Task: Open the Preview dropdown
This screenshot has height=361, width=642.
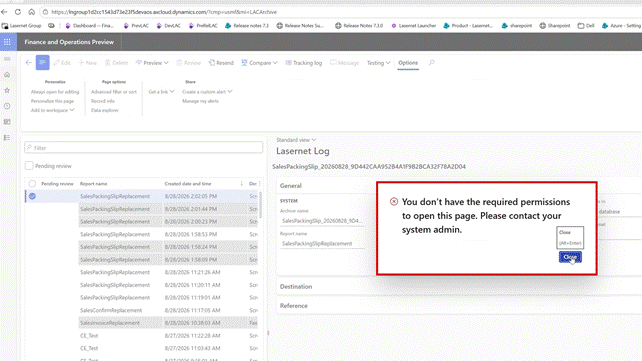Action: (152, 63)
